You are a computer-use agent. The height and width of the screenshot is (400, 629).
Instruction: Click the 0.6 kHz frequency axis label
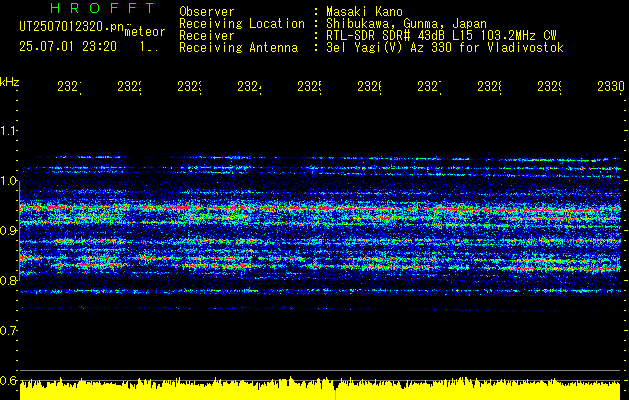(8, 380)
